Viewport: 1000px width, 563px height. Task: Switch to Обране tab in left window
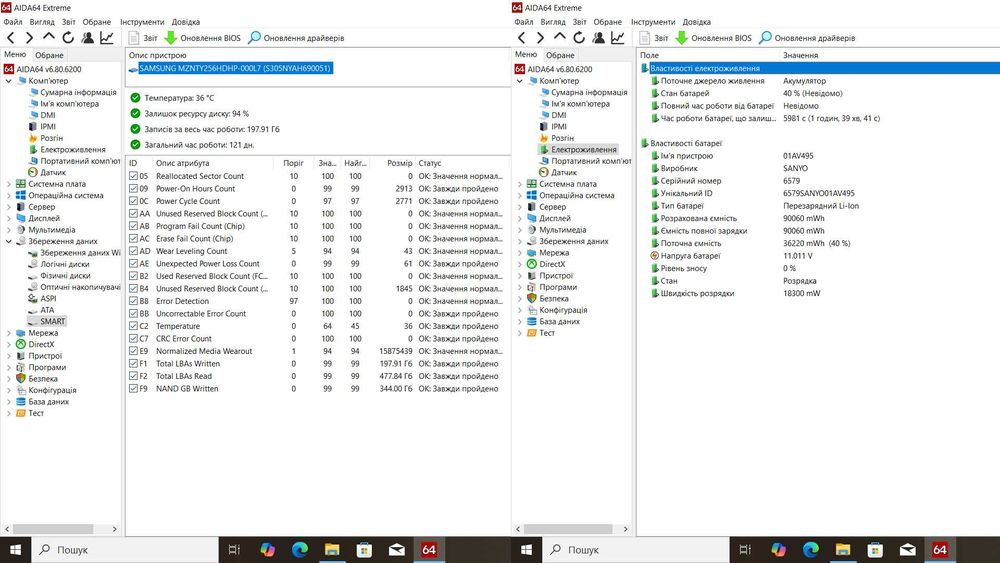coord(49,55)
